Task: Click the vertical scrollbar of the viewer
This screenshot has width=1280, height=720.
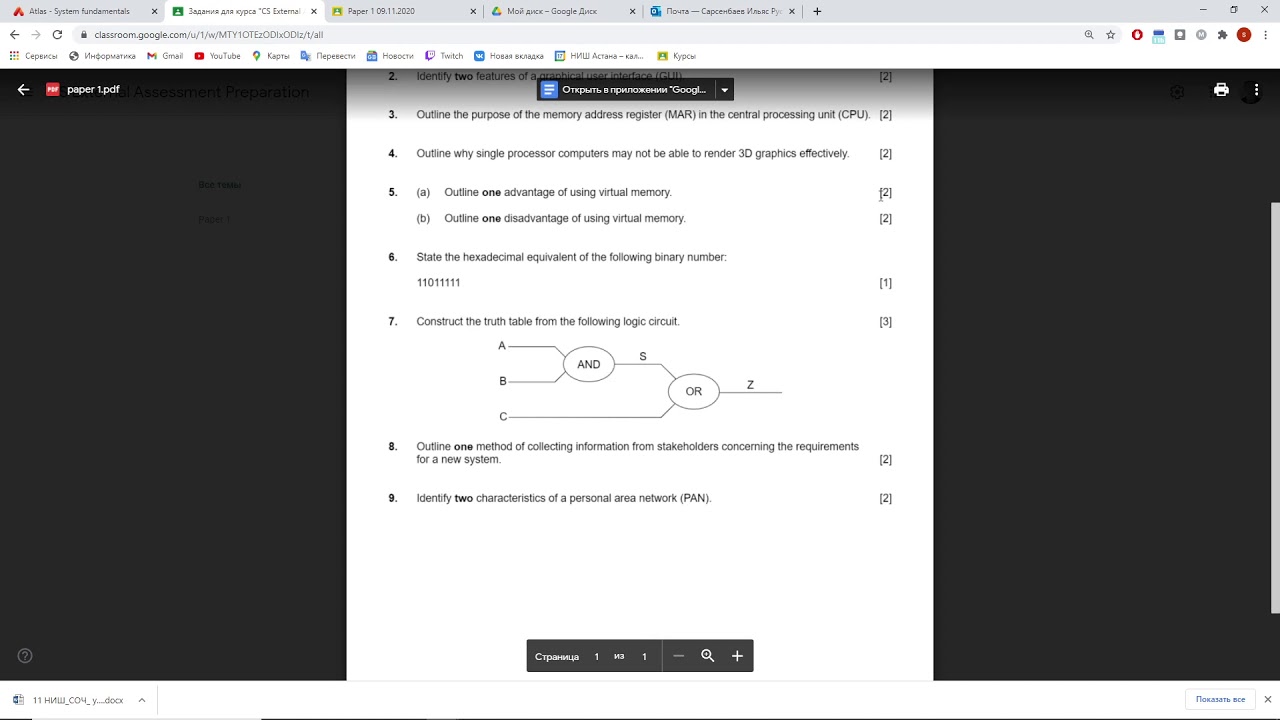Action: tap(1275, 407)
